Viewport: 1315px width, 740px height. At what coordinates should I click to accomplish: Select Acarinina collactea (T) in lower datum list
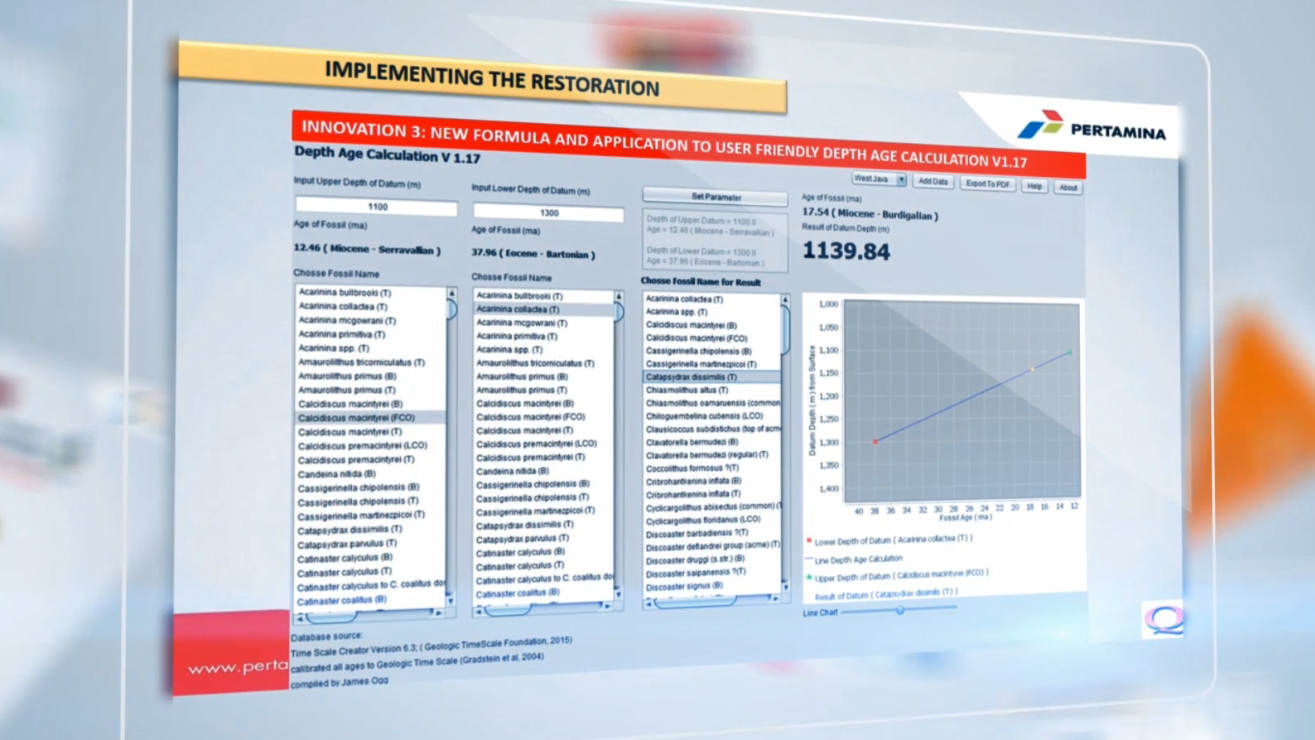pyautogui.click(x=518, y=310)
